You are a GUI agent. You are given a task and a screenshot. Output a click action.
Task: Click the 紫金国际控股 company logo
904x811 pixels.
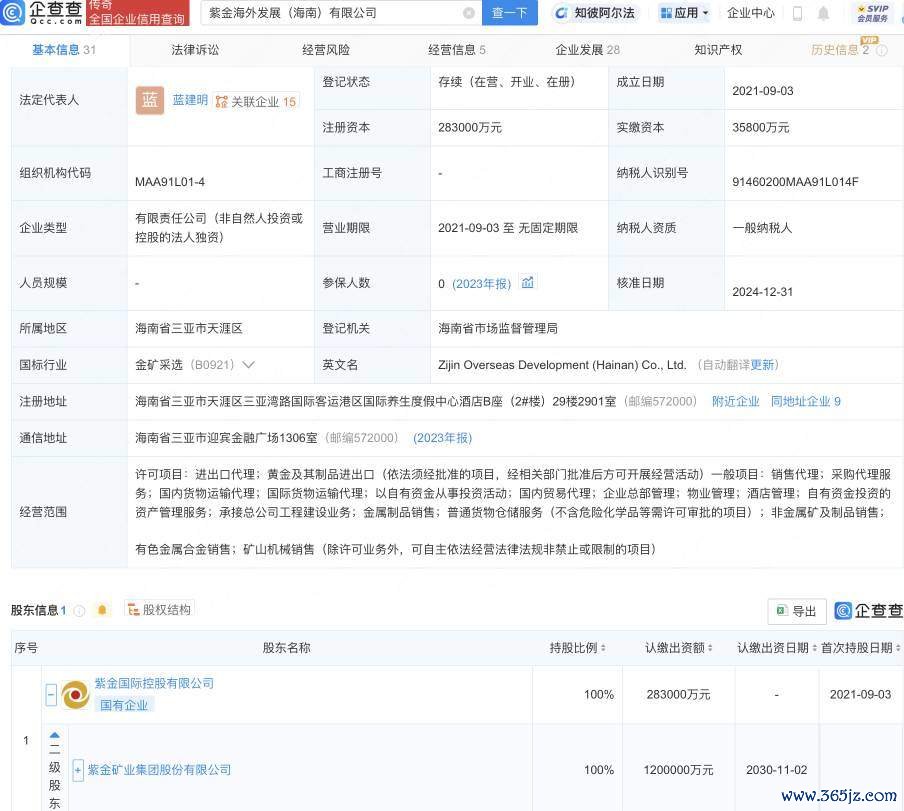click(75, 694)
